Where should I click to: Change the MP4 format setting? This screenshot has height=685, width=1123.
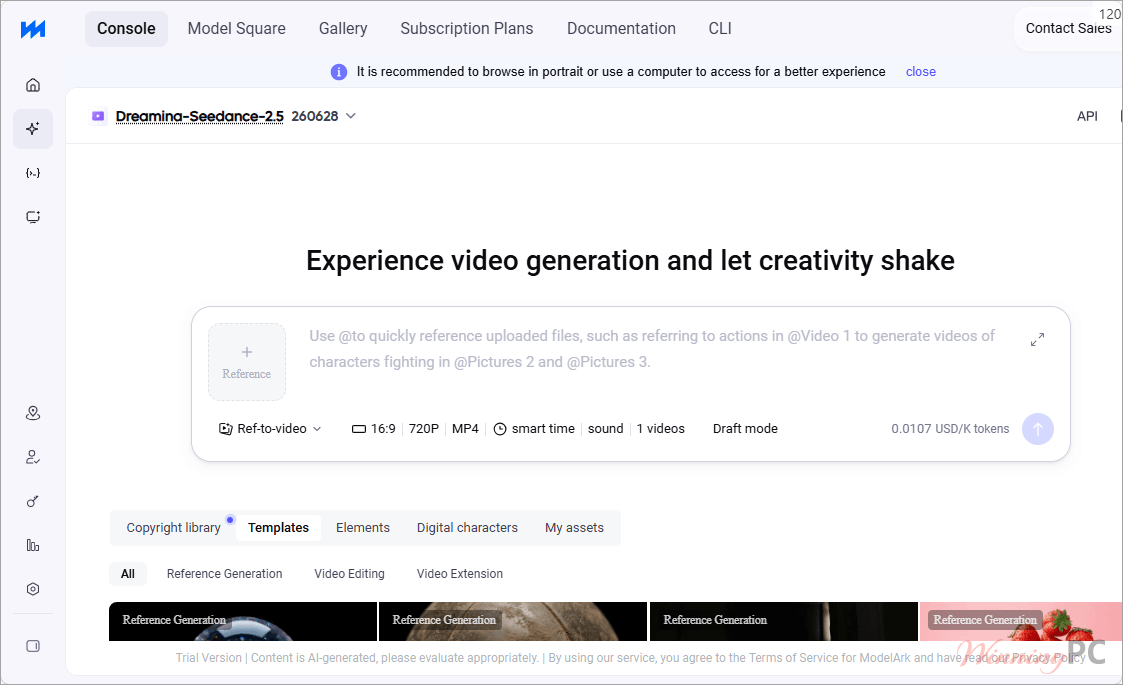click(x=465, y=428)
